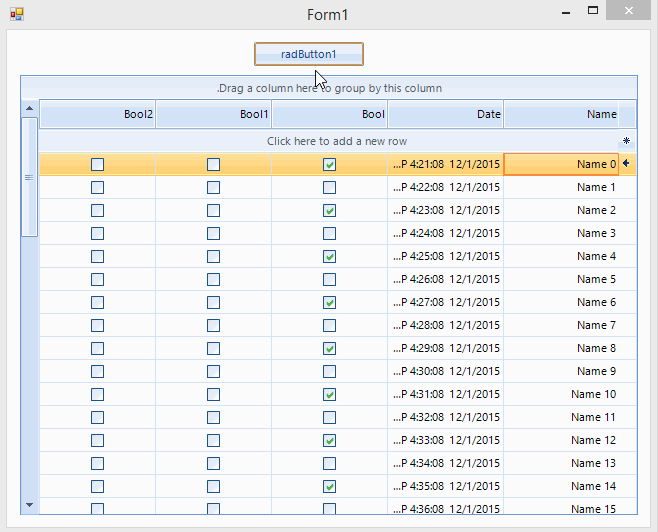Minimize the Form1 window
Viewport: 658px width, 532px height.
click(566, 11)
